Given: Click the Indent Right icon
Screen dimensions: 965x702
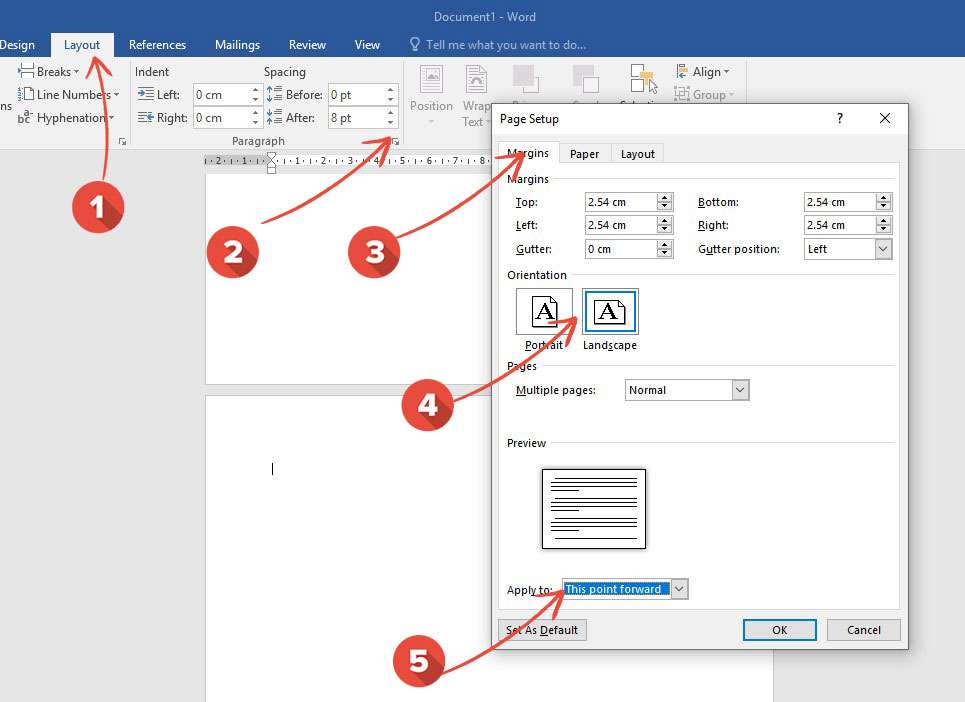Looking at the screenshot, I should pos(146,118).
